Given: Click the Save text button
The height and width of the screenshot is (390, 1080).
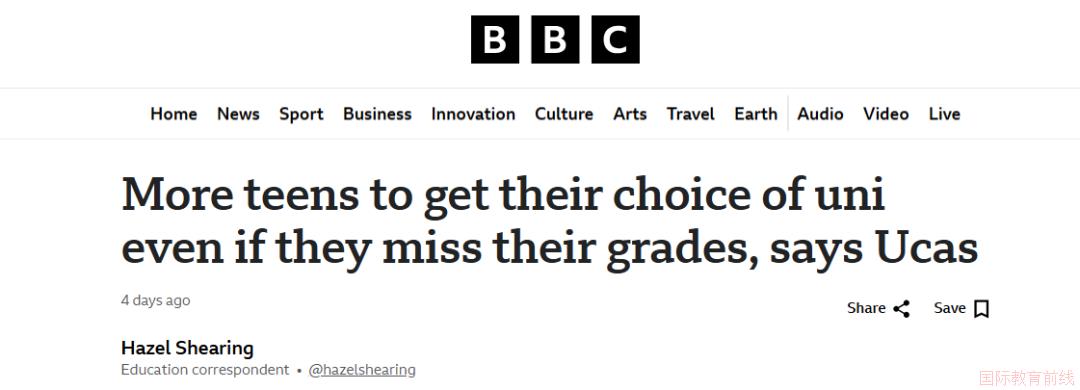Looking at the screenshot, I should click(950, 308).
